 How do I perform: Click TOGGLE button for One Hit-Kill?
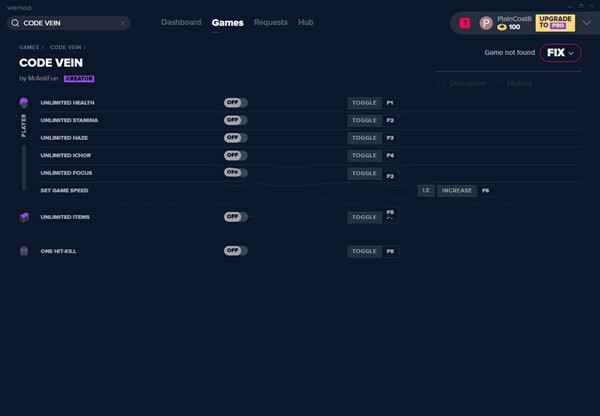tap(364, 251)
